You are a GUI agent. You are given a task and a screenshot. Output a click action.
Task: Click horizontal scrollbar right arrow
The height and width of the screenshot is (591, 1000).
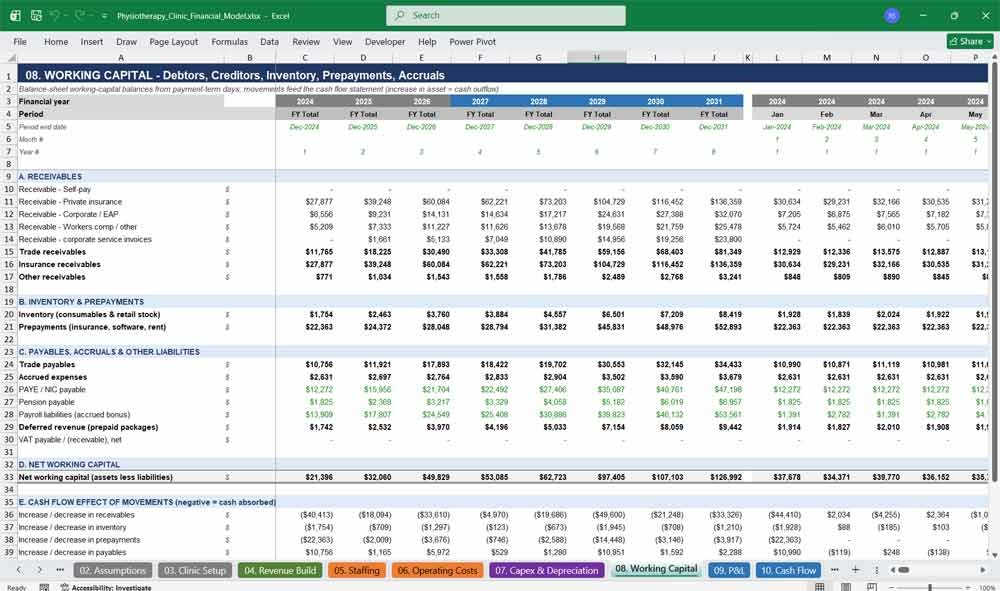(x=983, y=570)
